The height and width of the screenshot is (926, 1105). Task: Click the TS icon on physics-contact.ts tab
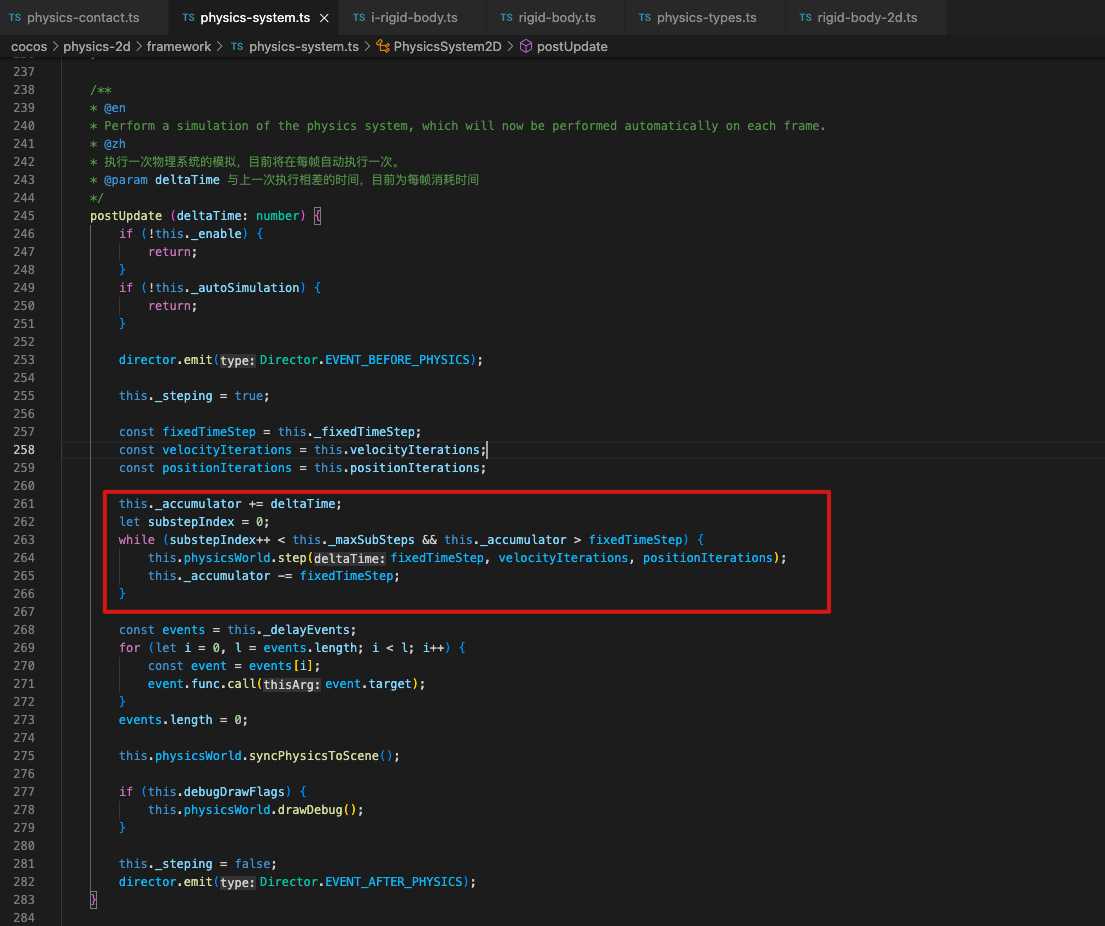[x=15, y=18]
